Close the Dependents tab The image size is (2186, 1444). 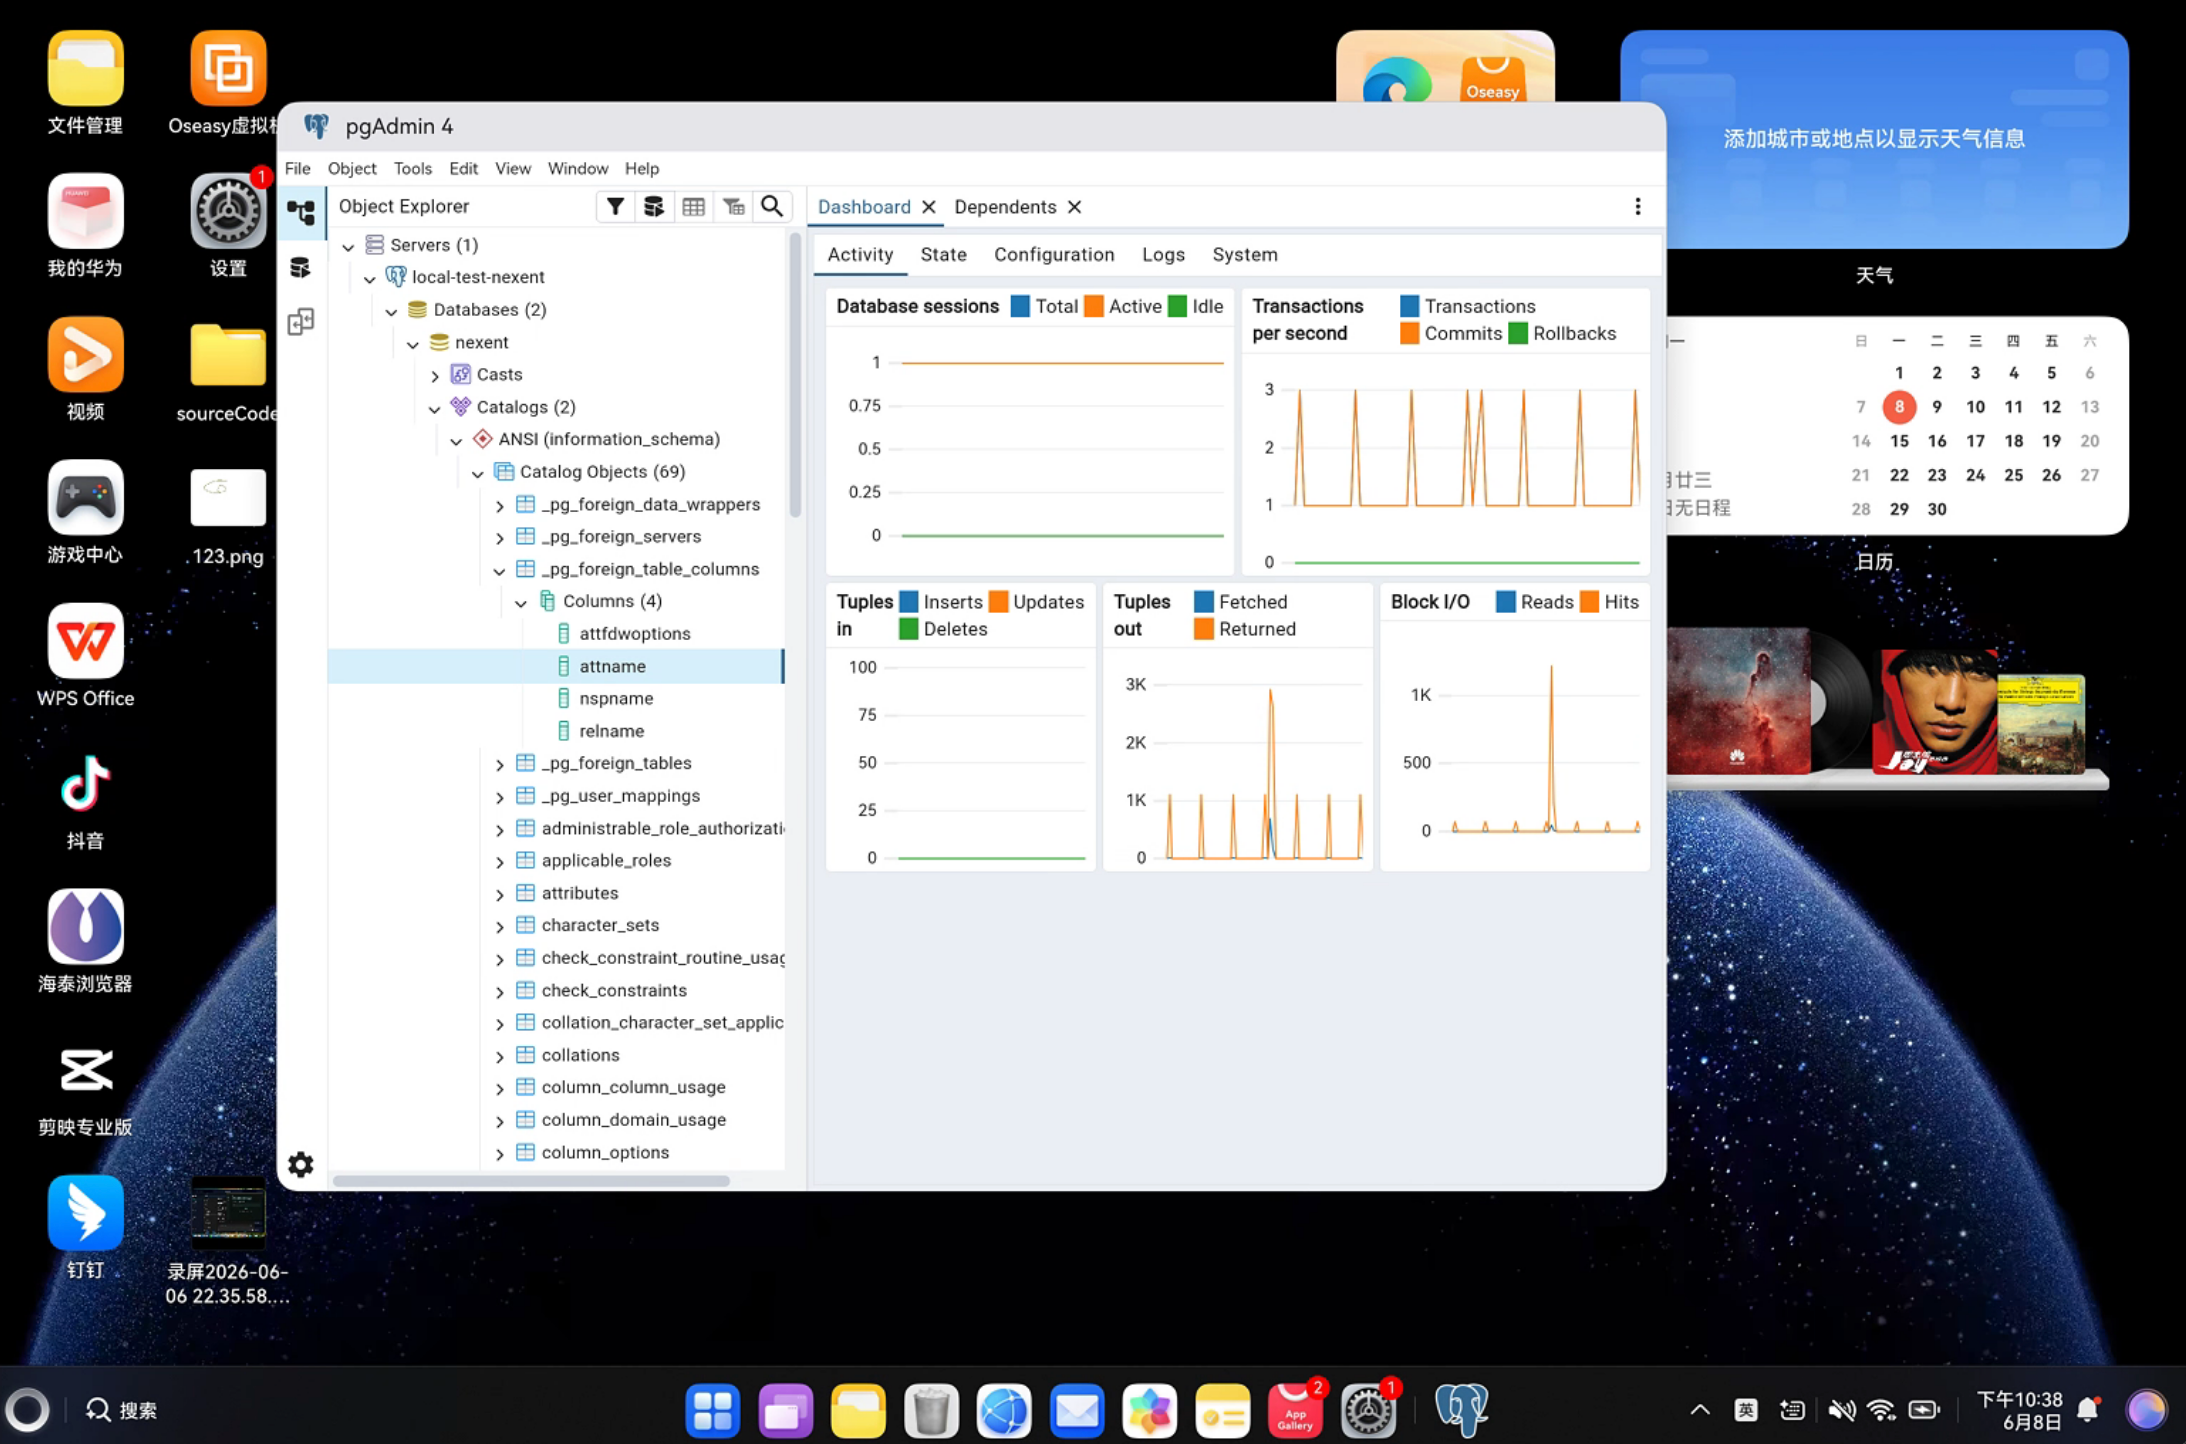tap(1075, 207)
